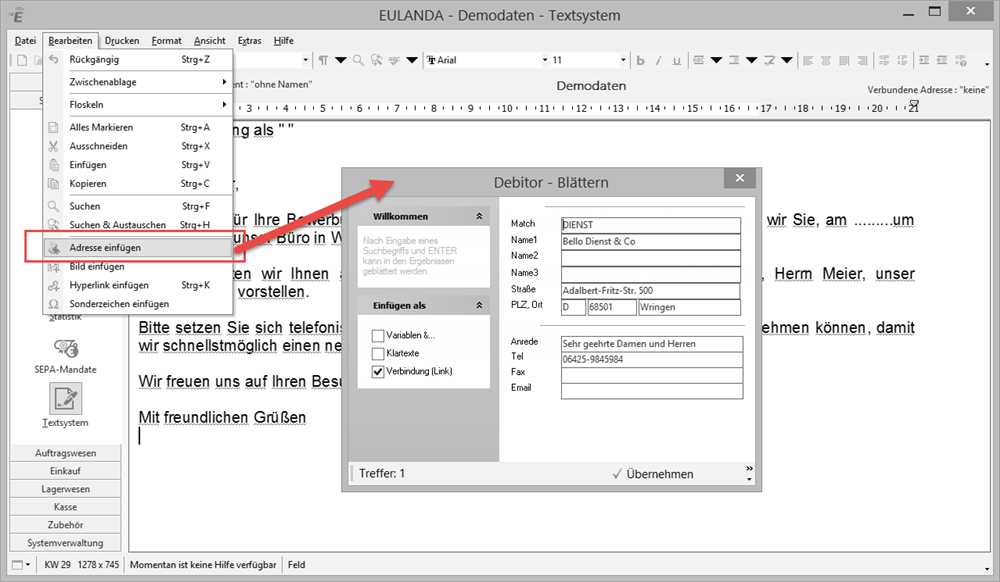
Task: Close the Debitor - Blättern dialog
Action: 739,178
